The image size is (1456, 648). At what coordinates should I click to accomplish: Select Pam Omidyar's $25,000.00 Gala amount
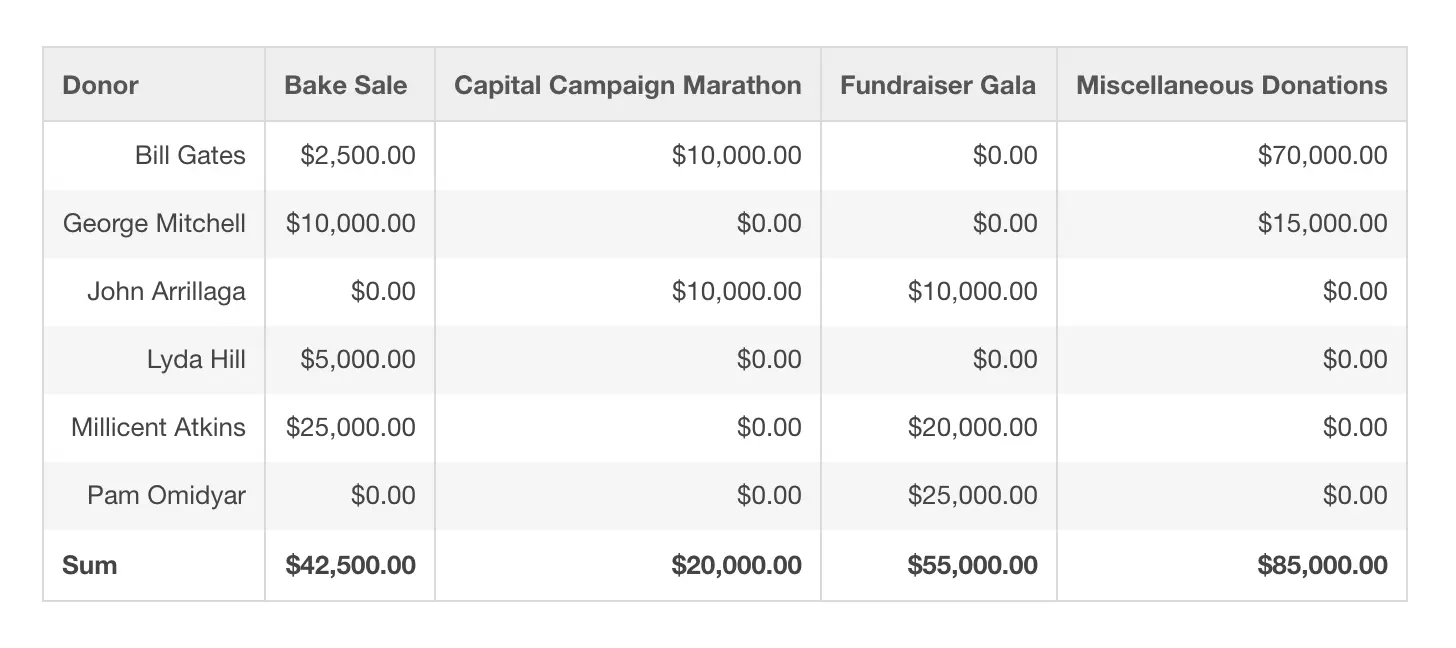972,495
